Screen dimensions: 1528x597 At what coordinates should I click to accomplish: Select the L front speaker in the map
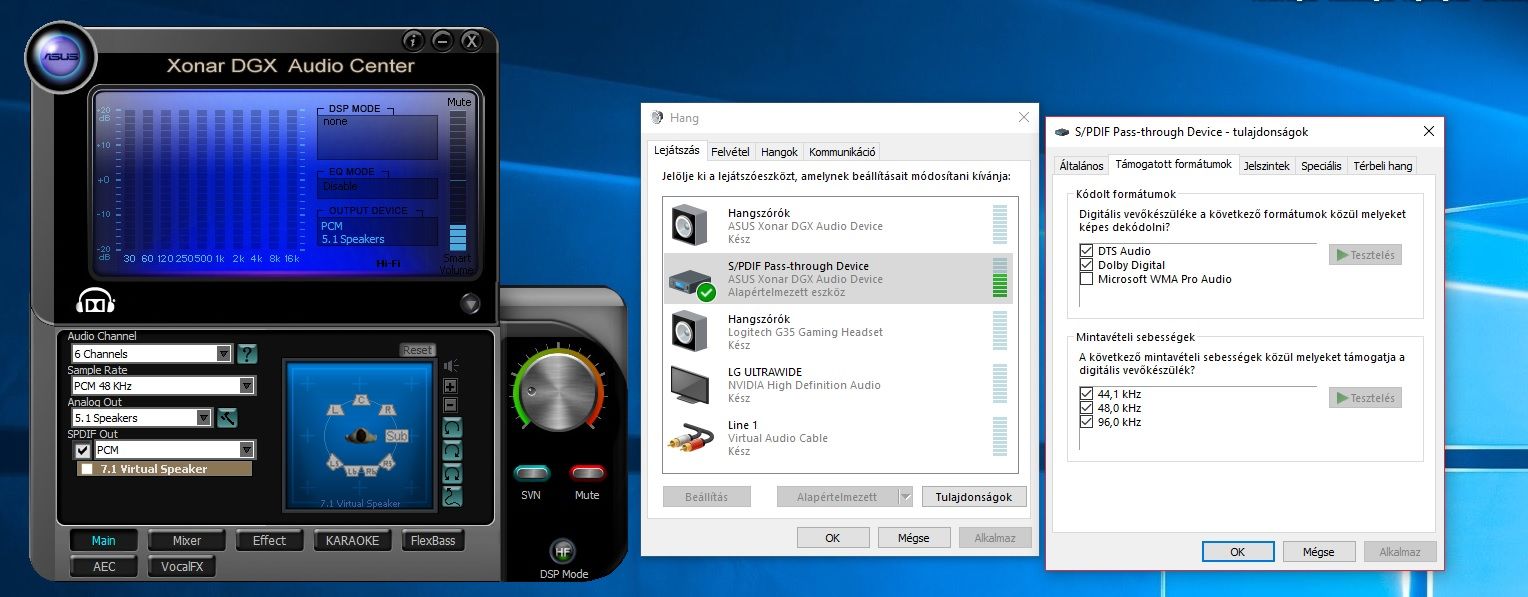[336, 411]
